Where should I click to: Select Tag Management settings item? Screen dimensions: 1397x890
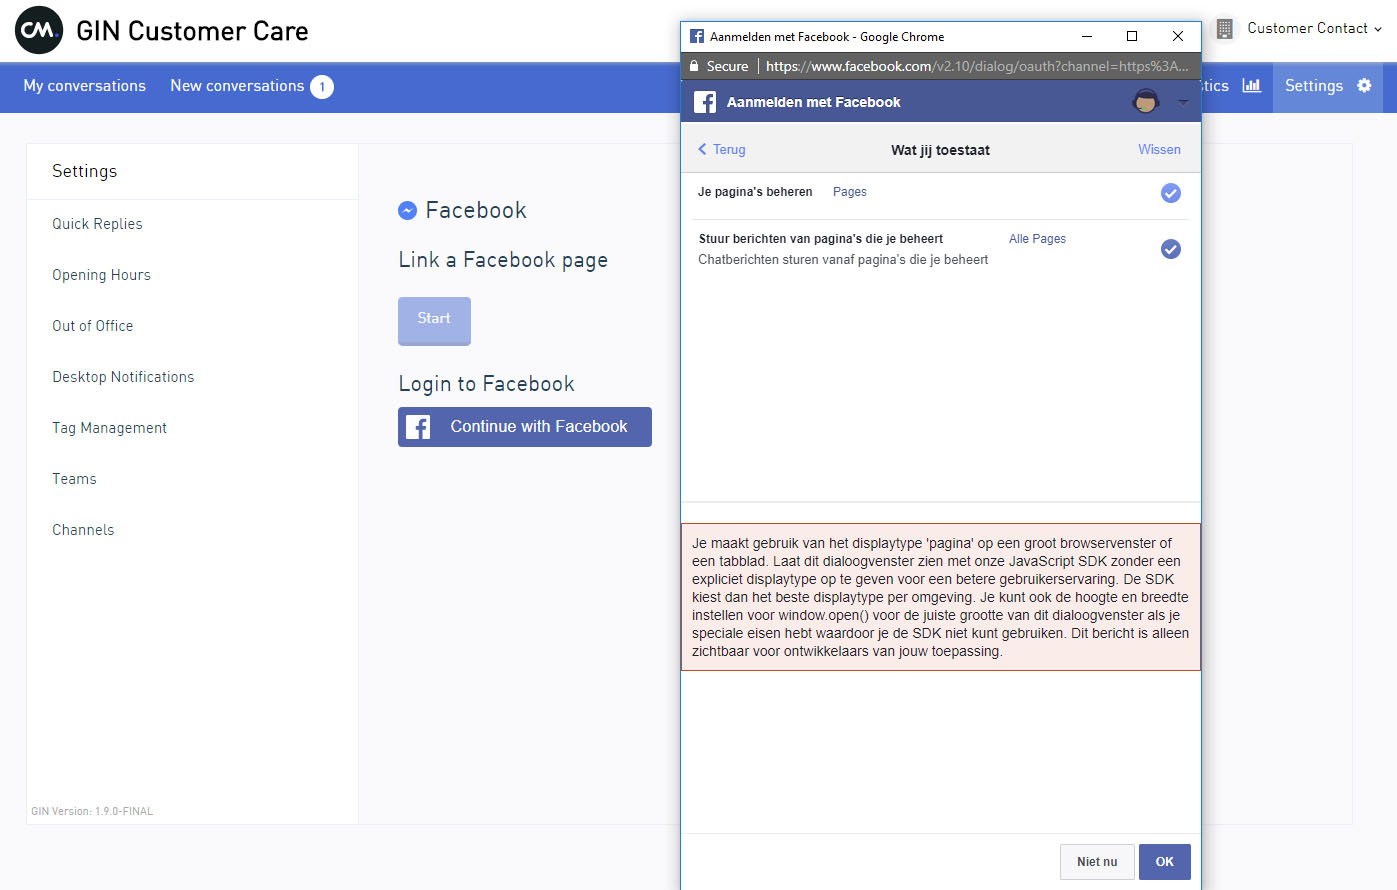click(x=109, y=428)
